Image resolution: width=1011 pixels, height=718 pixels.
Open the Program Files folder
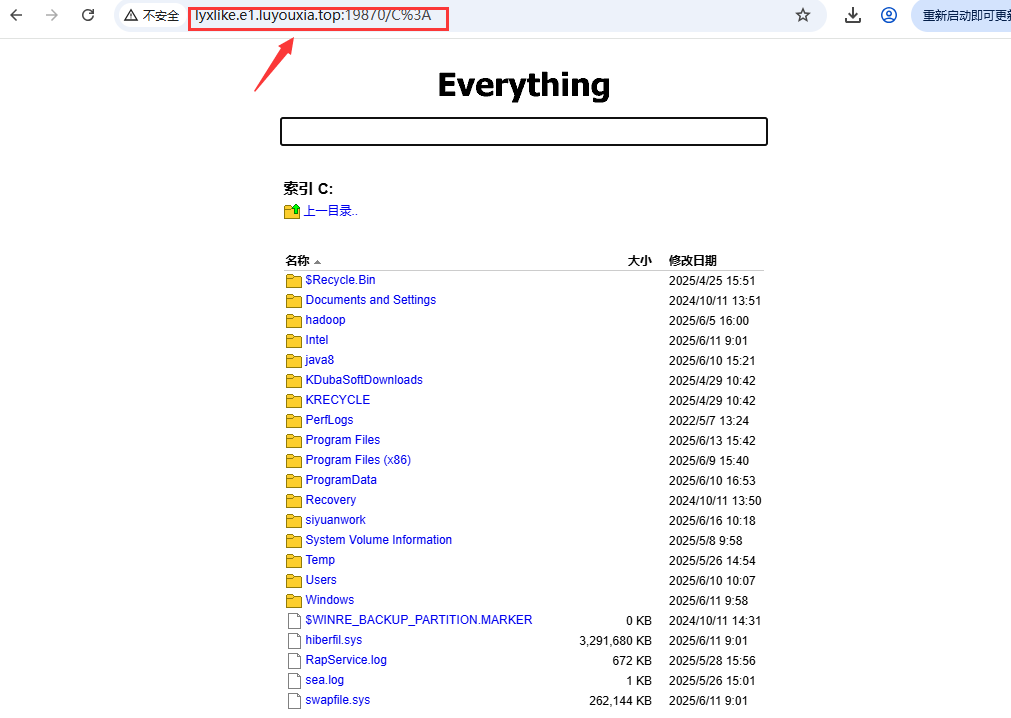343,440
